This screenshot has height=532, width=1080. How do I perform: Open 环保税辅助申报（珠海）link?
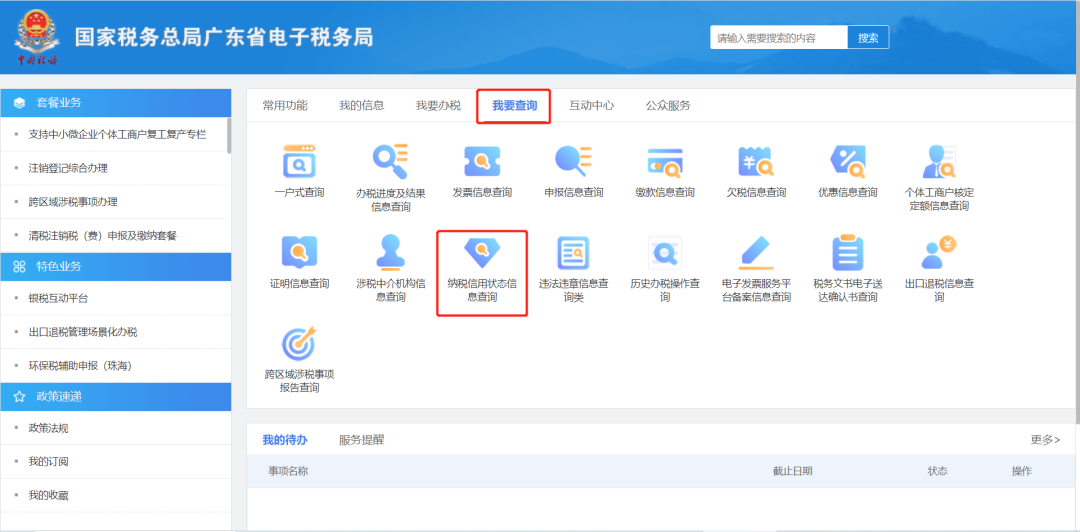pos(80,366)
